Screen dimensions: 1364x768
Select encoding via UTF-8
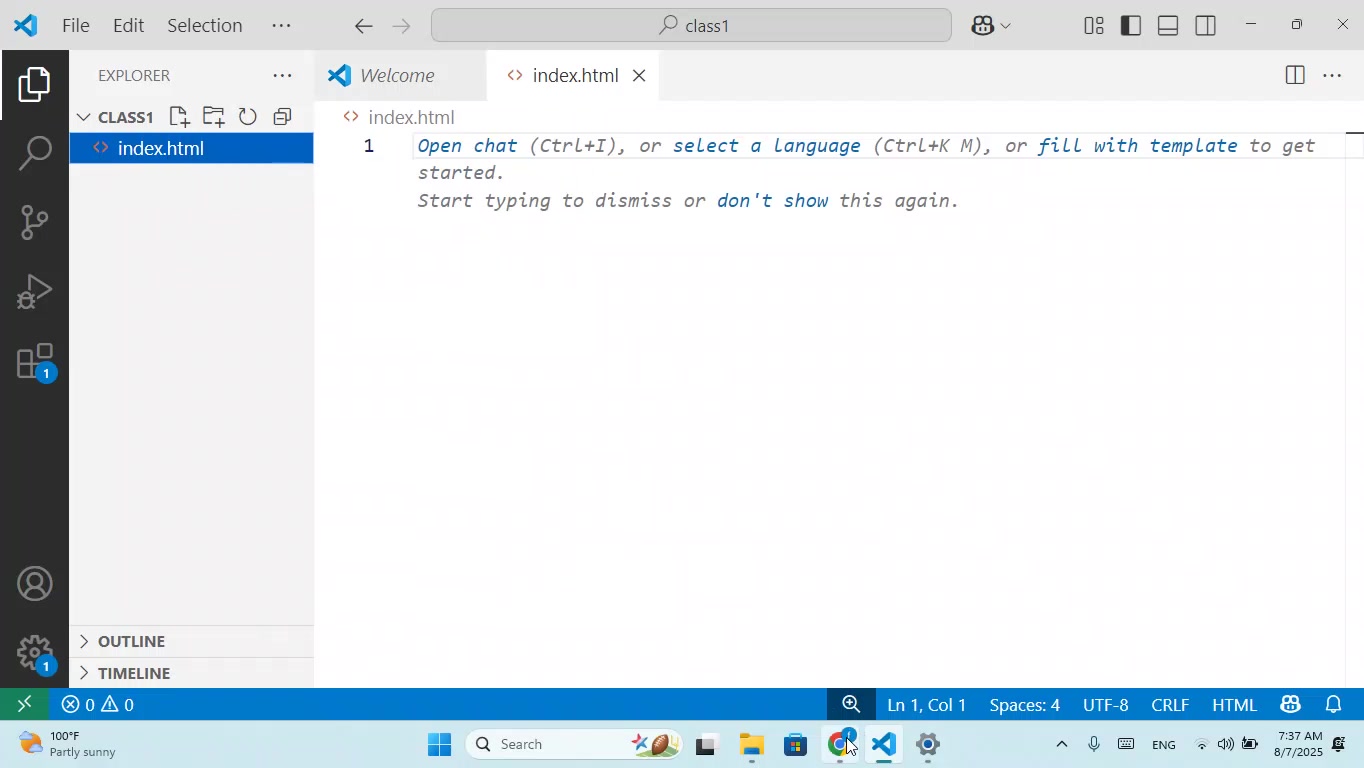1106,705
